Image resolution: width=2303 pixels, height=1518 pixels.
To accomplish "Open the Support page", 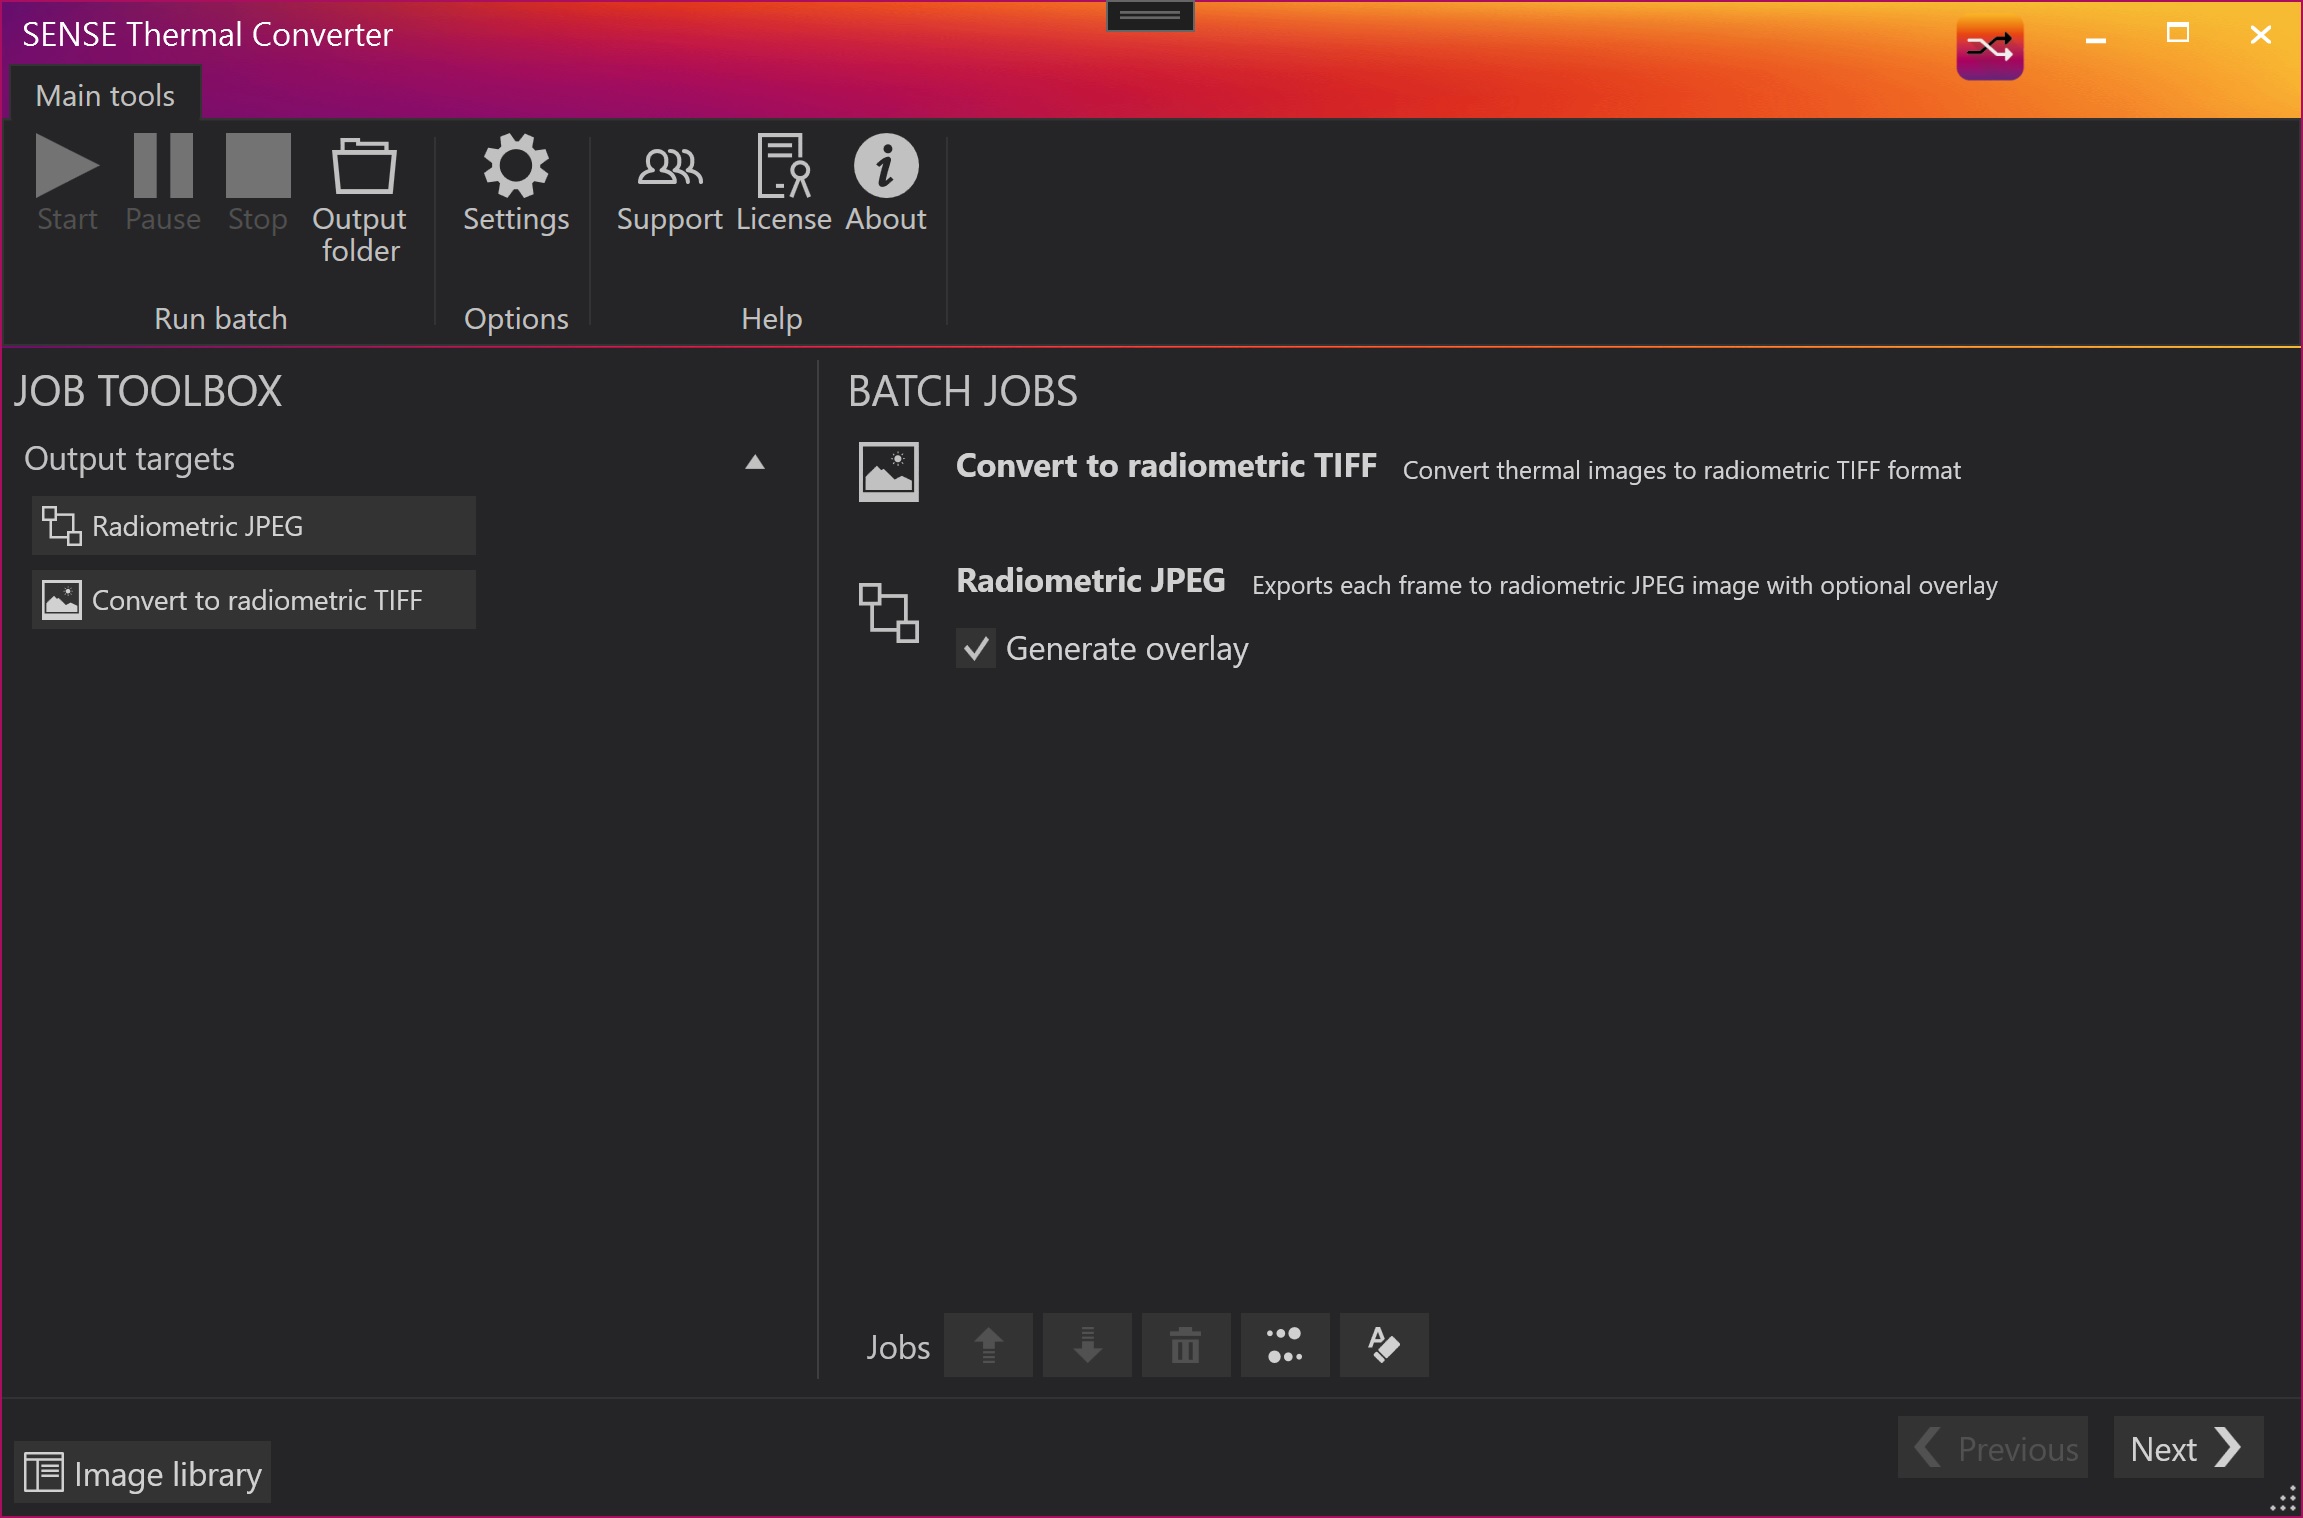I will tap(669, 184).
